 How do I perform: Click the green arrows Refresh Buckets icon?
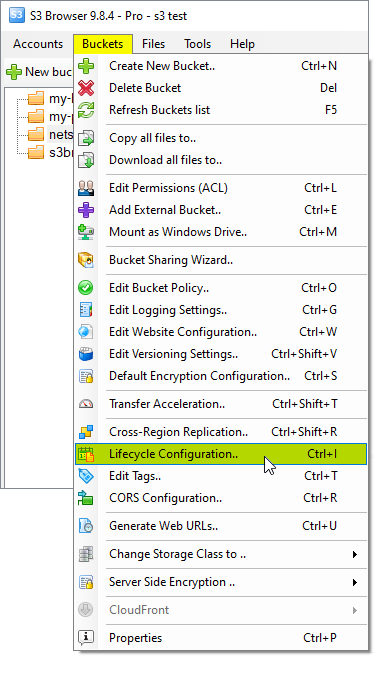[x=86, y=110]
